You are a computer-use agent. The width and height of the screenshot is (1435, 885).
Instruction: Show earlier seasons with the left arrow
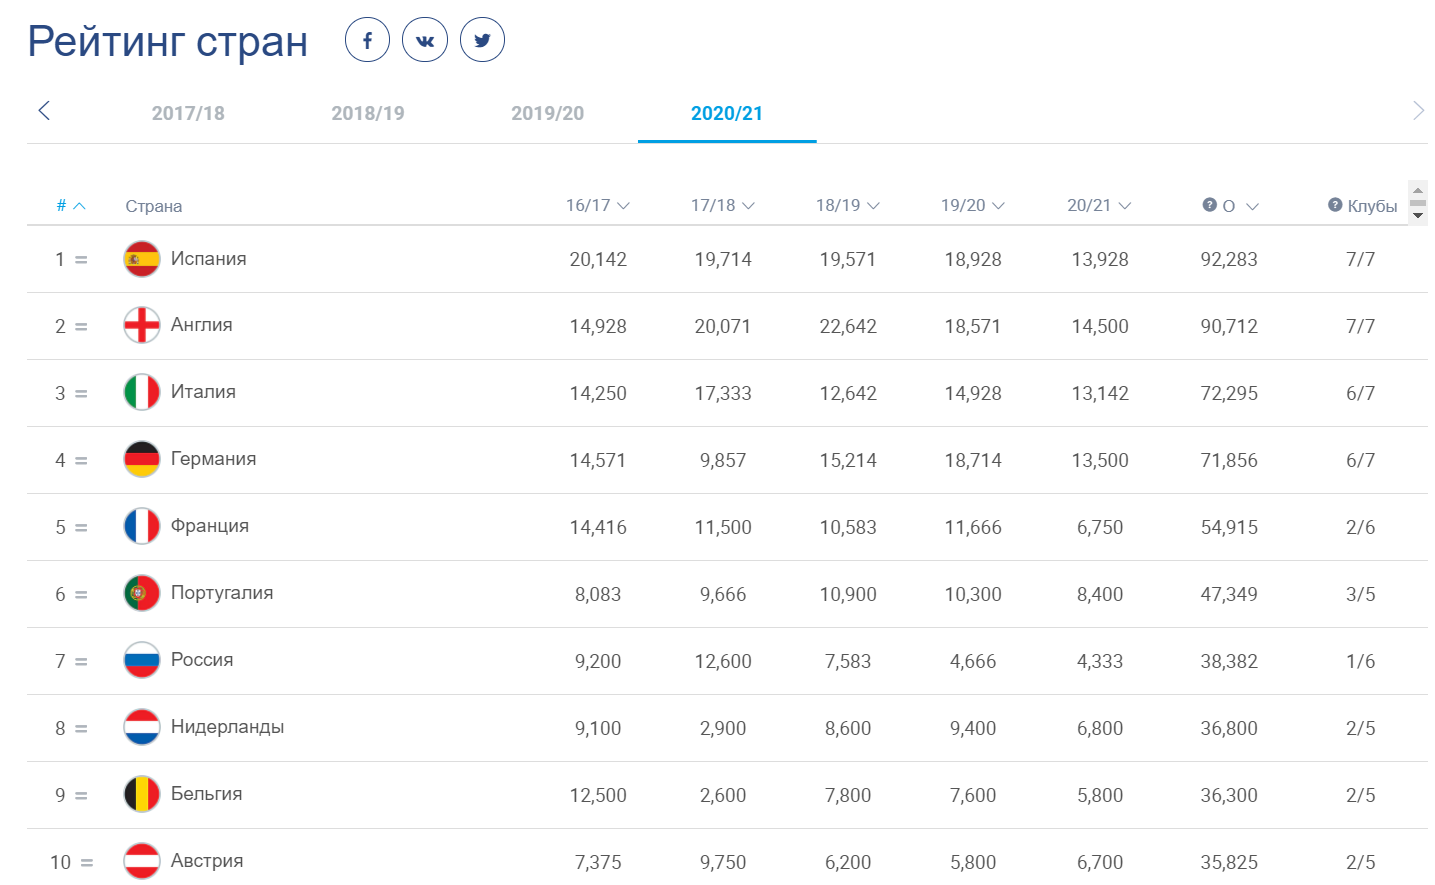[44, 111]
